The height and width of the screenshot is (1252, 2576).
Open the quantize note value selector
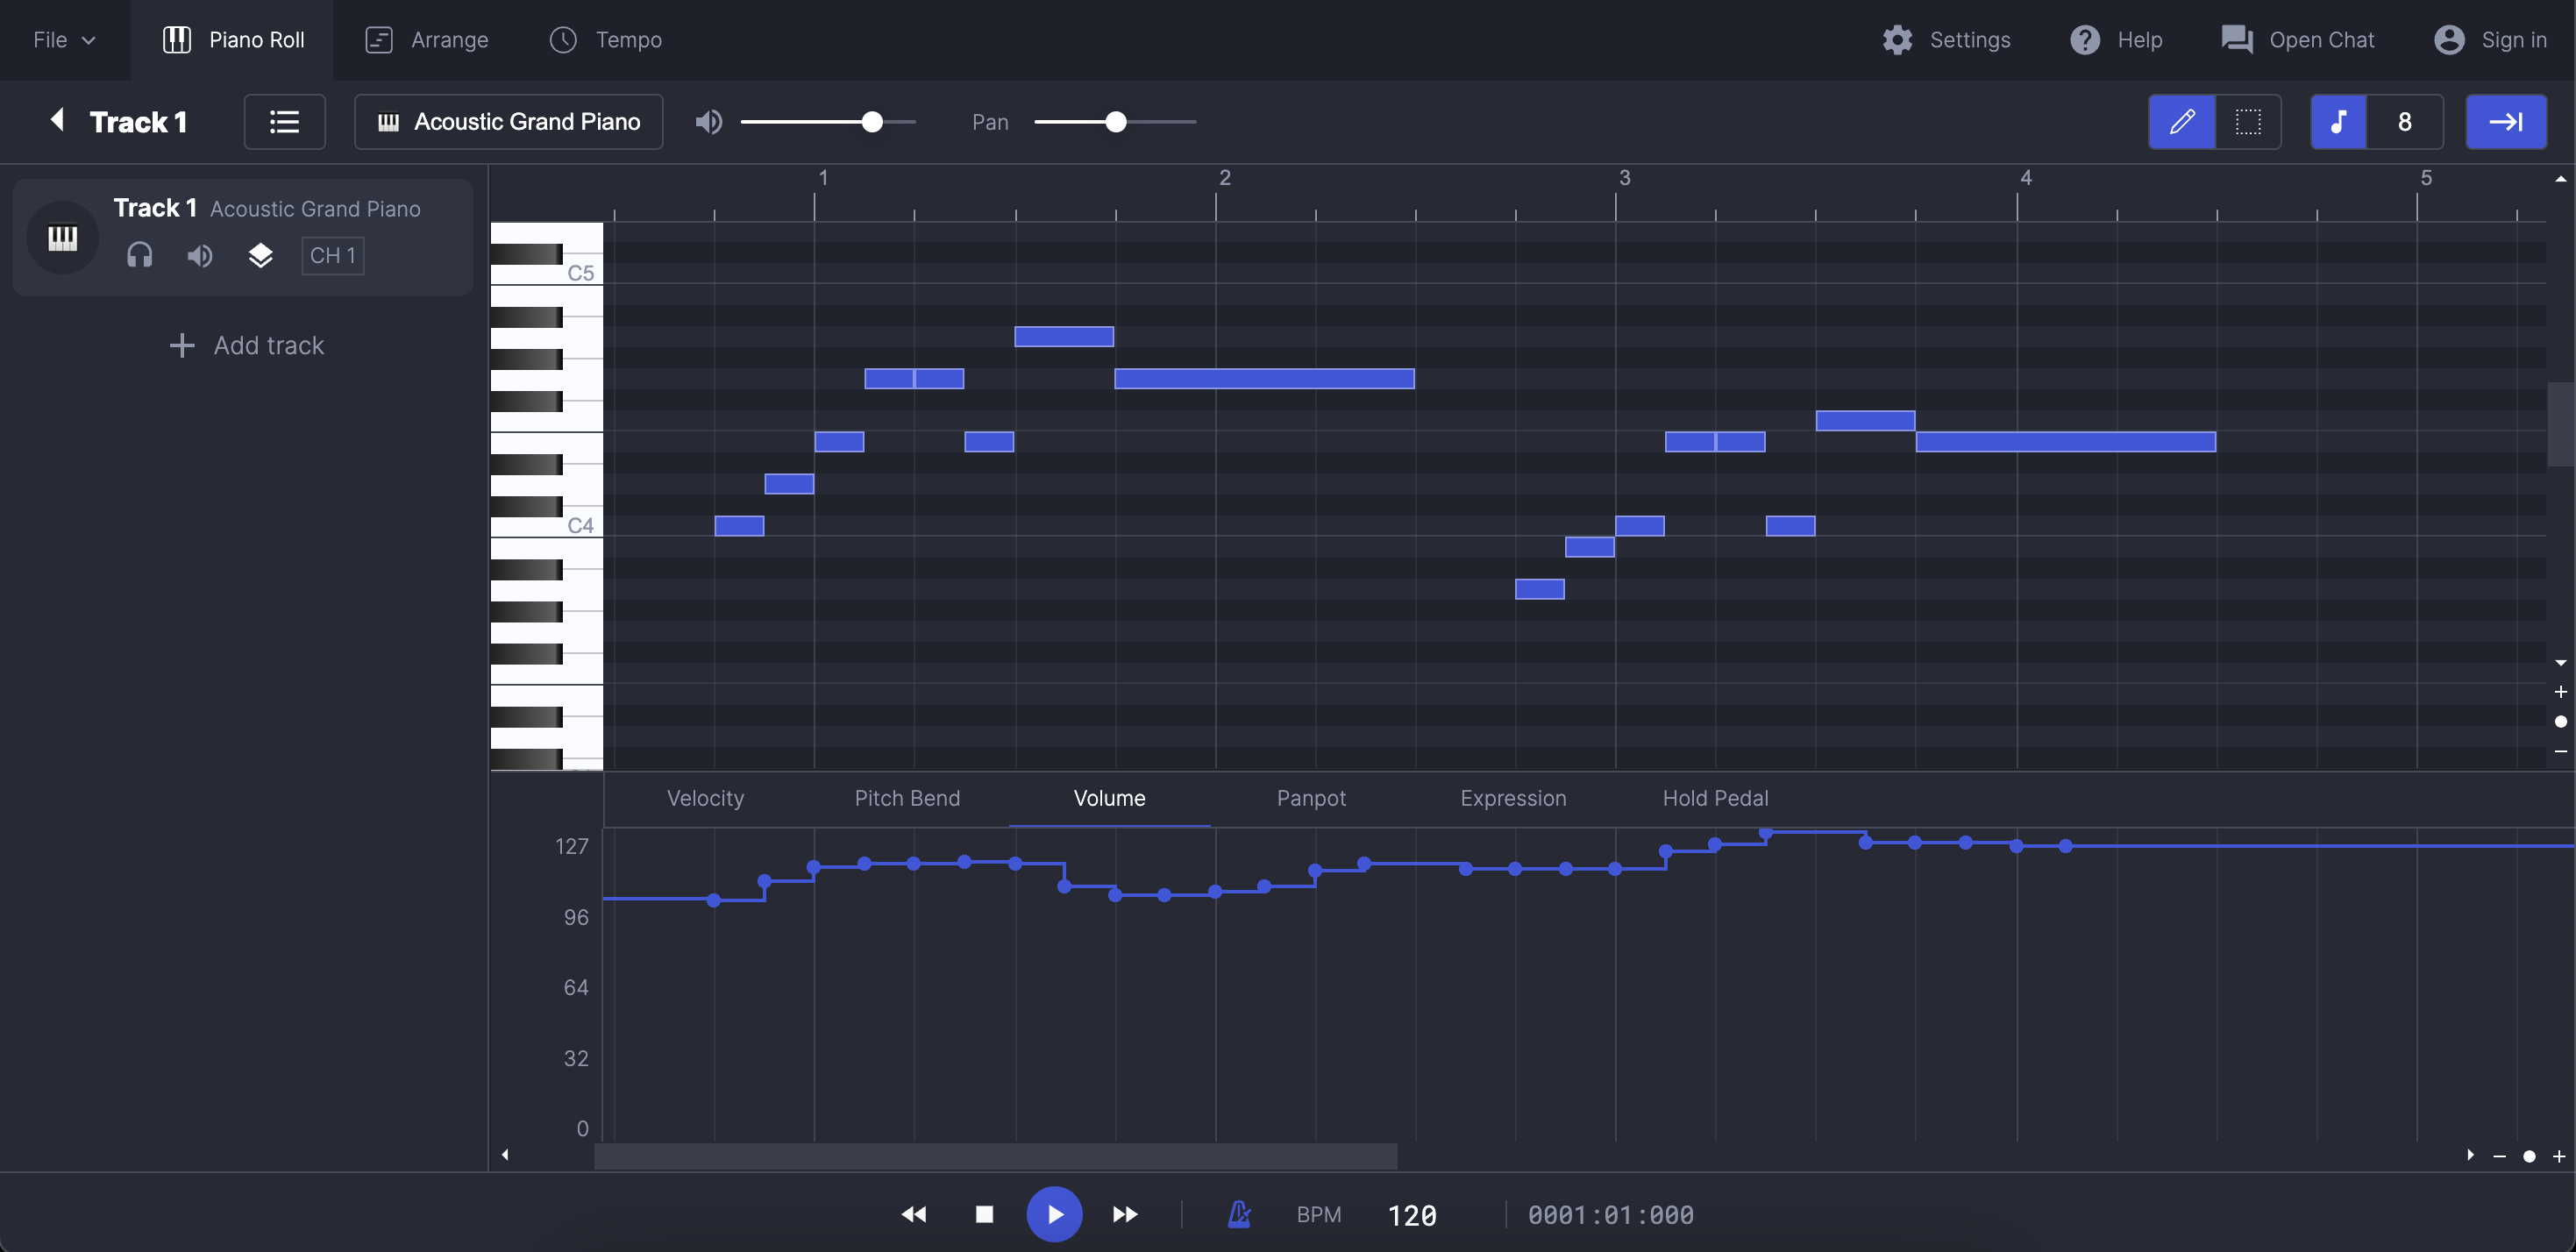coord(2404,122)
